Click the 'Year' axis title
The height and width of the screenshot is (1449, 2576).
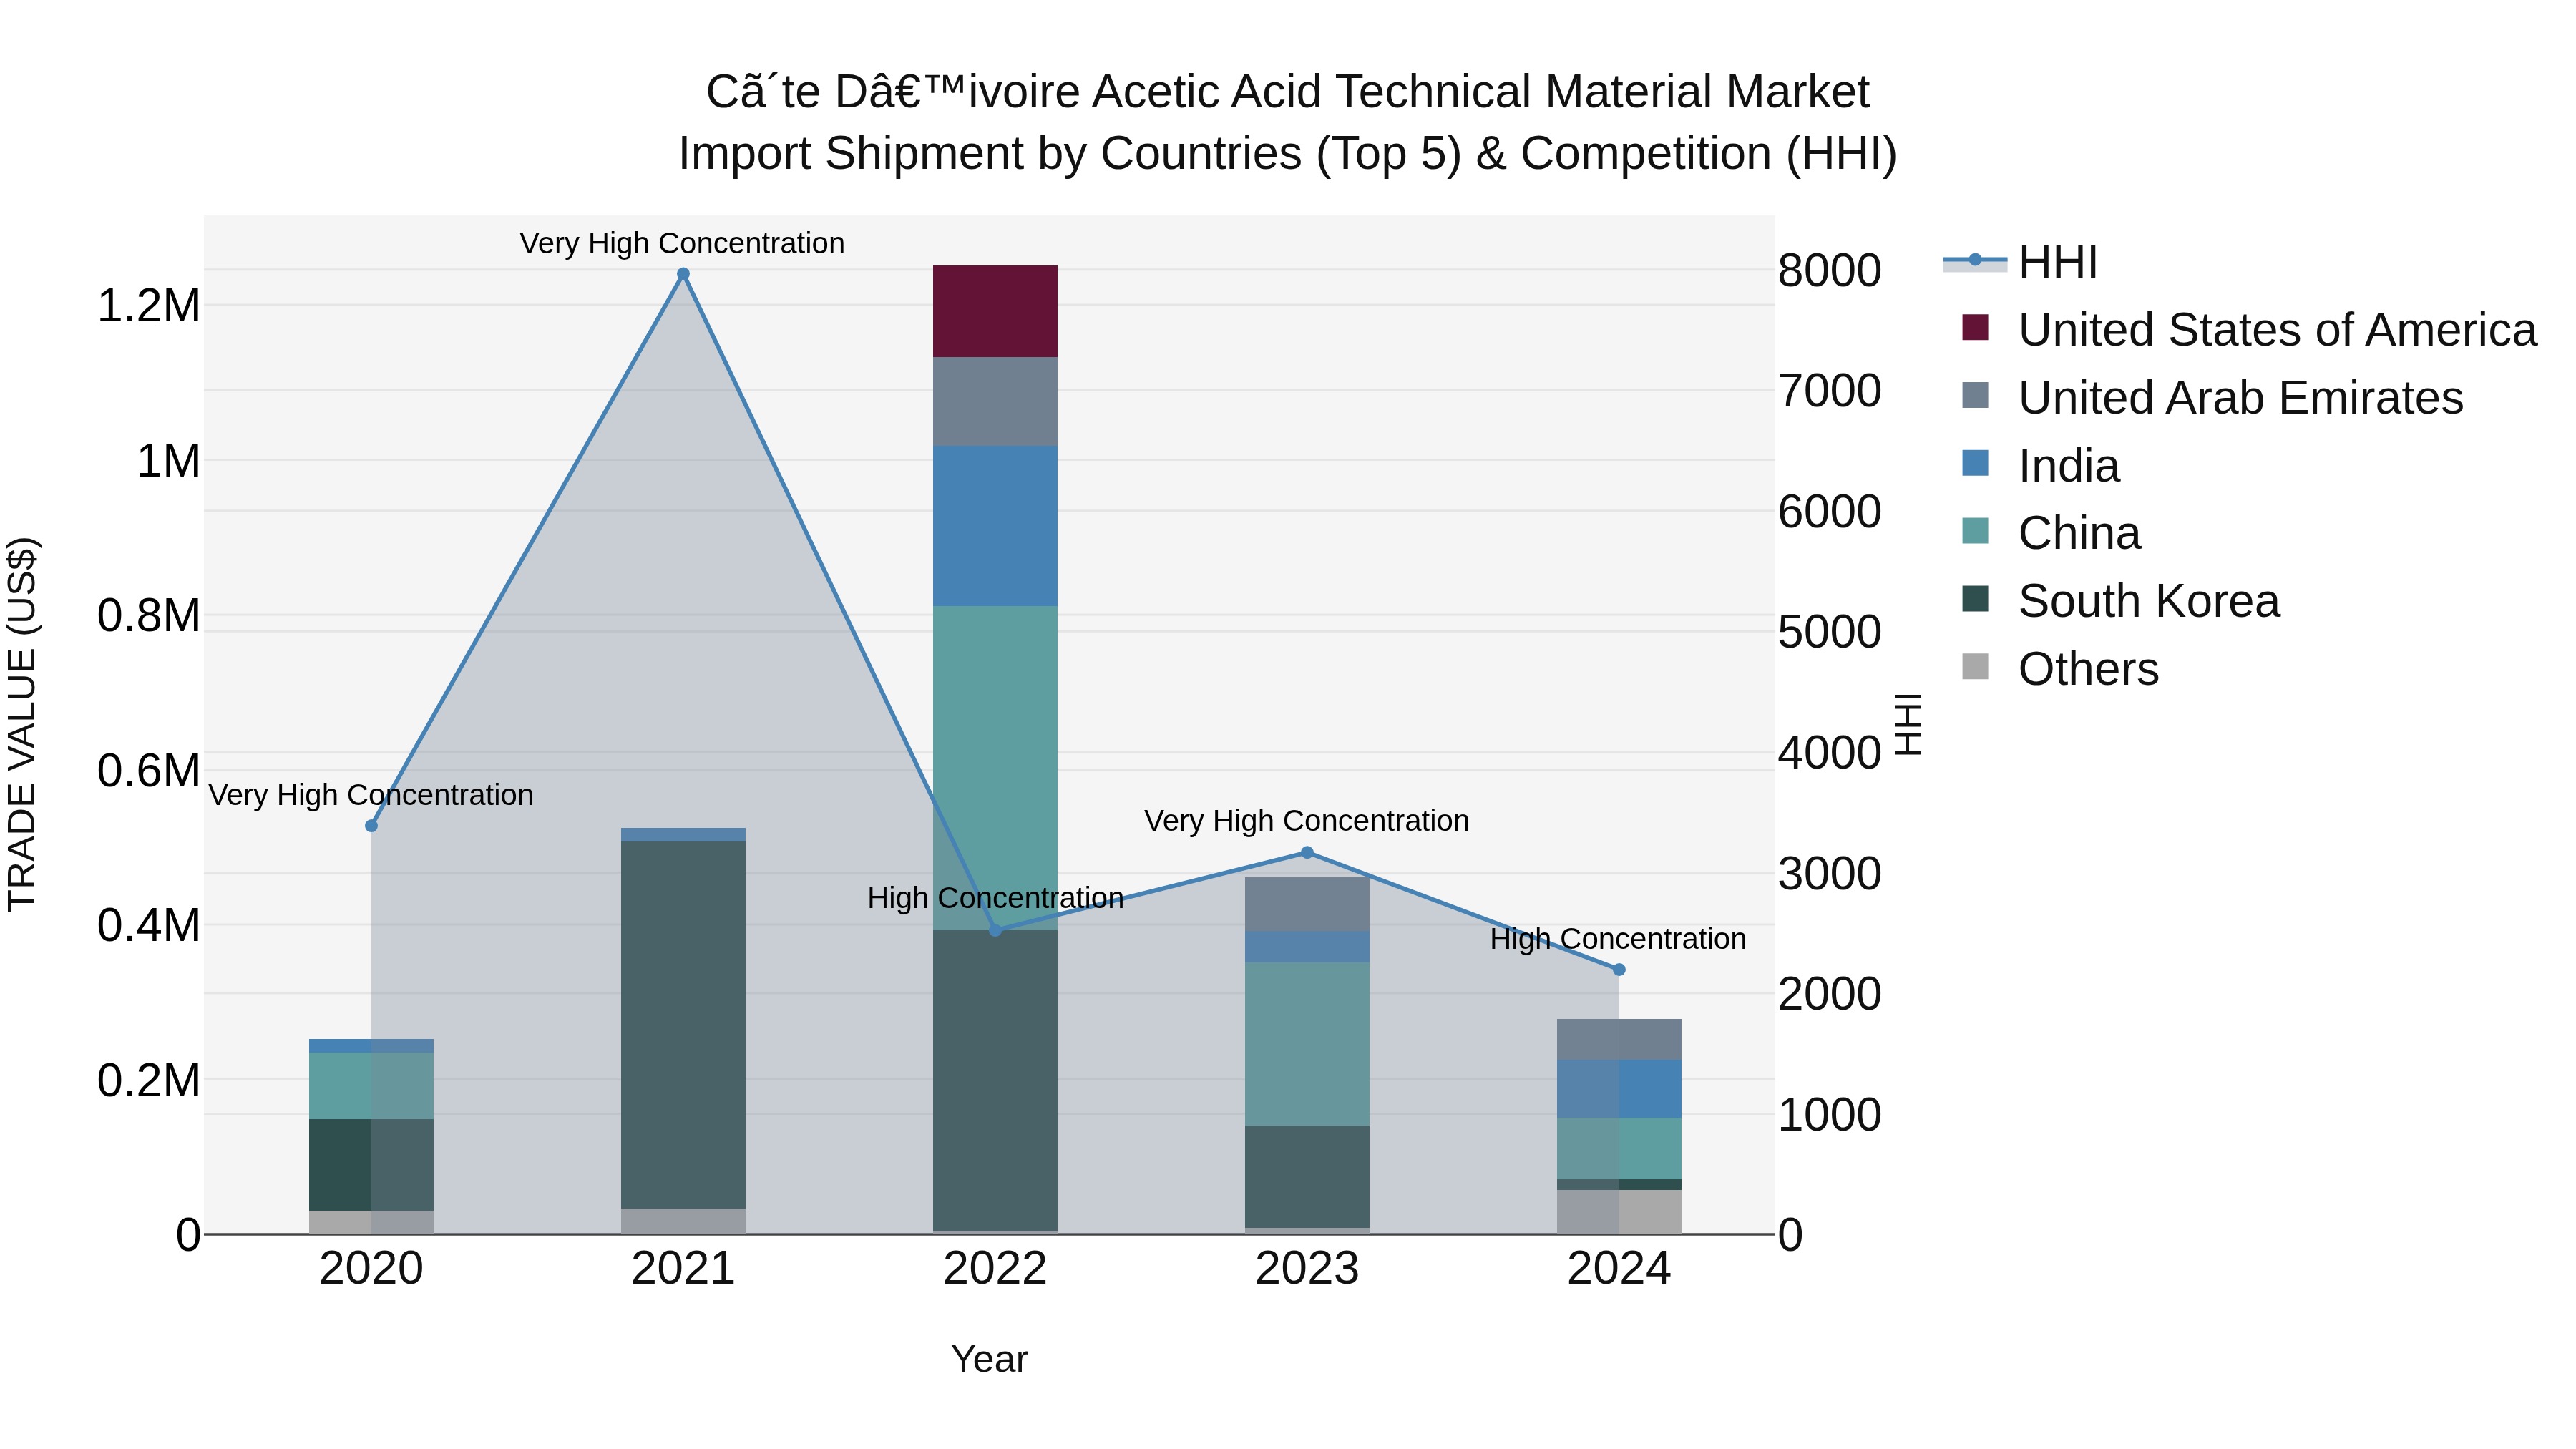pos(989,1359)
